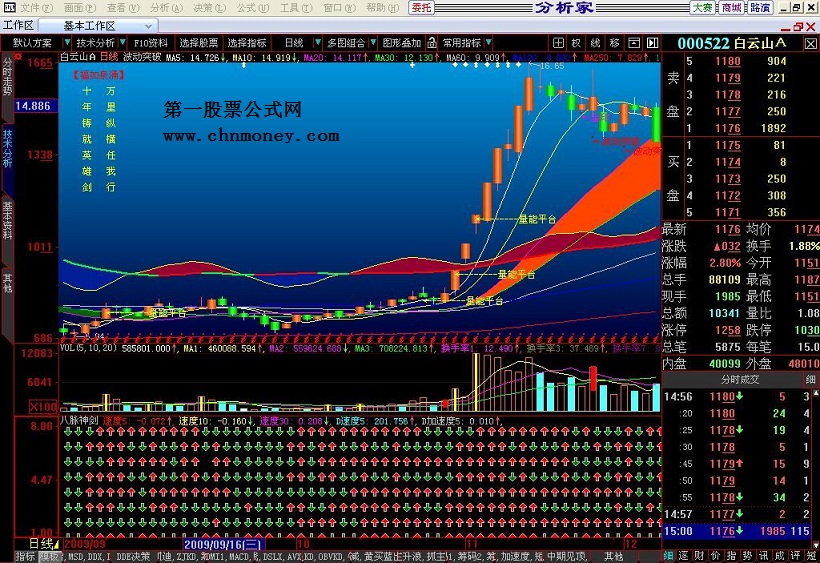Viewport: 820px width, 563px height.
Task: Click the 商城 button in title bar
Action: (x=731, y=7)
